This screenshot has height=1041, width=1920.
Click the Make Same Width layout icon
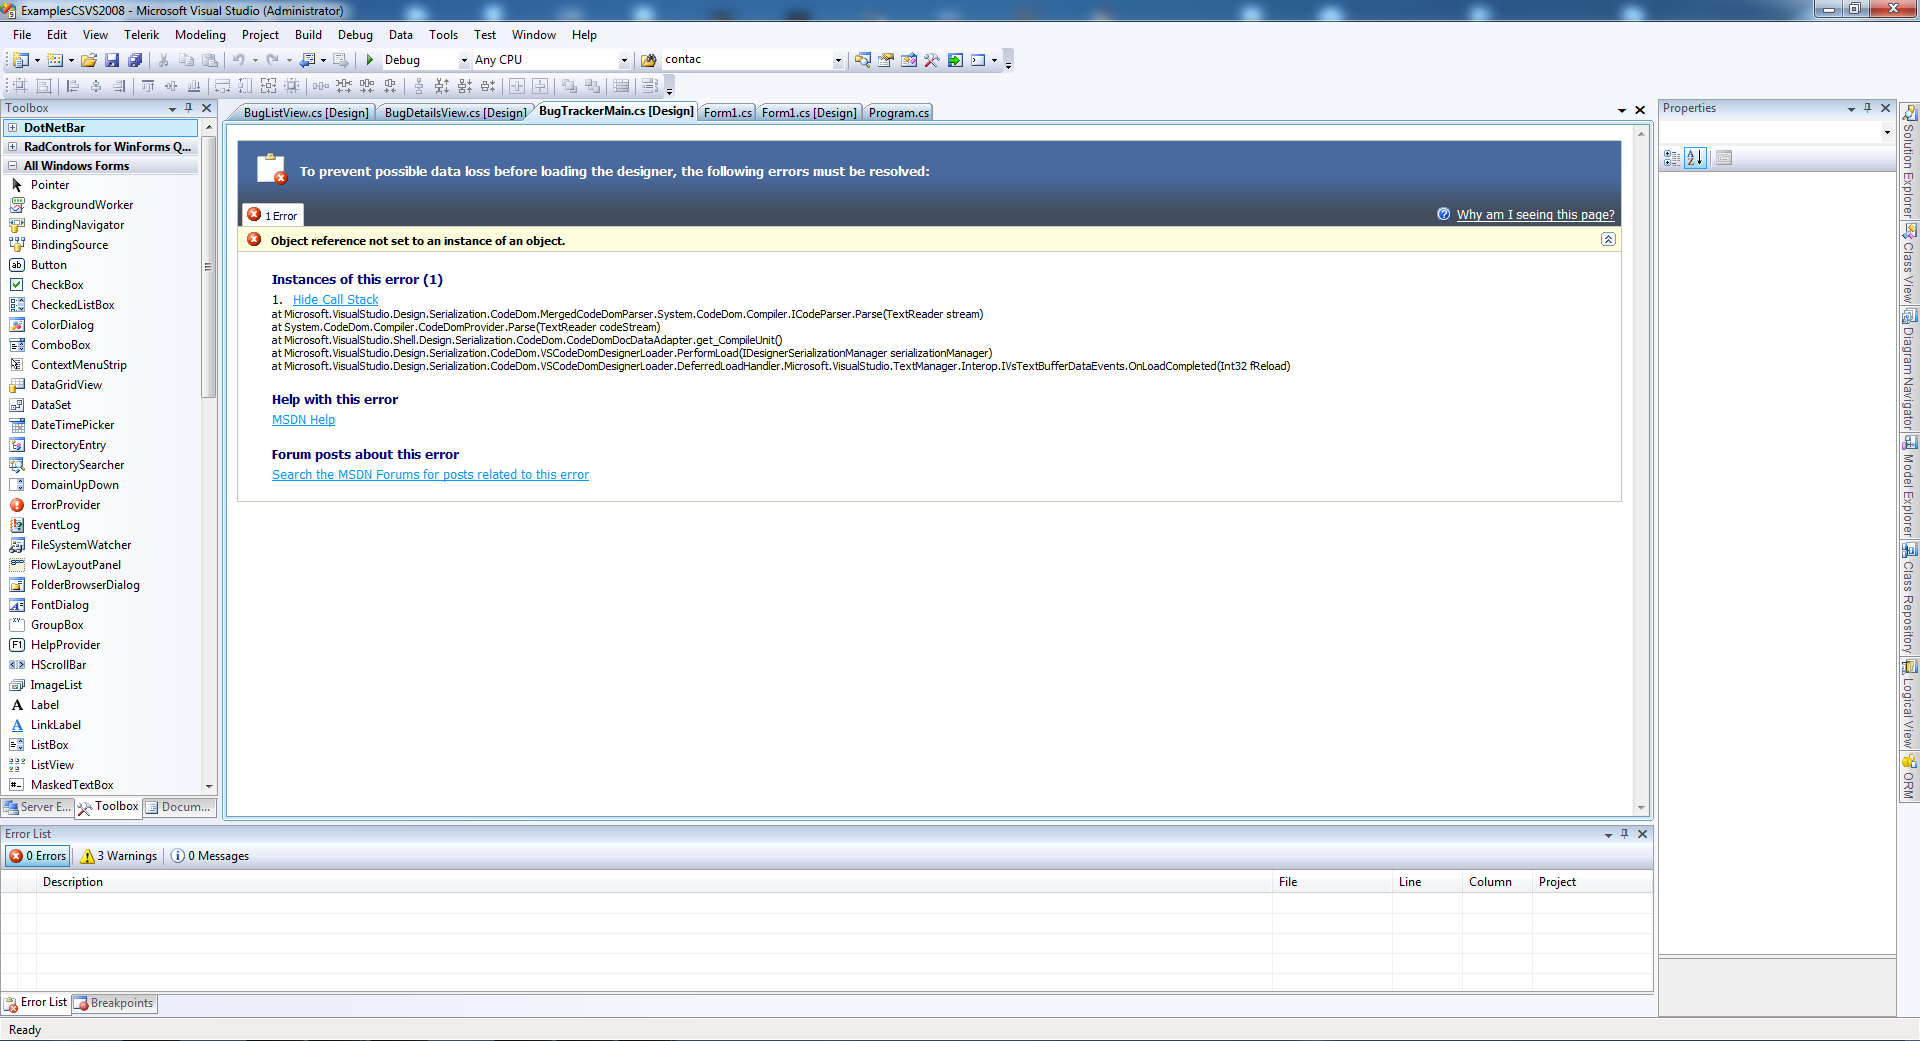223,86
